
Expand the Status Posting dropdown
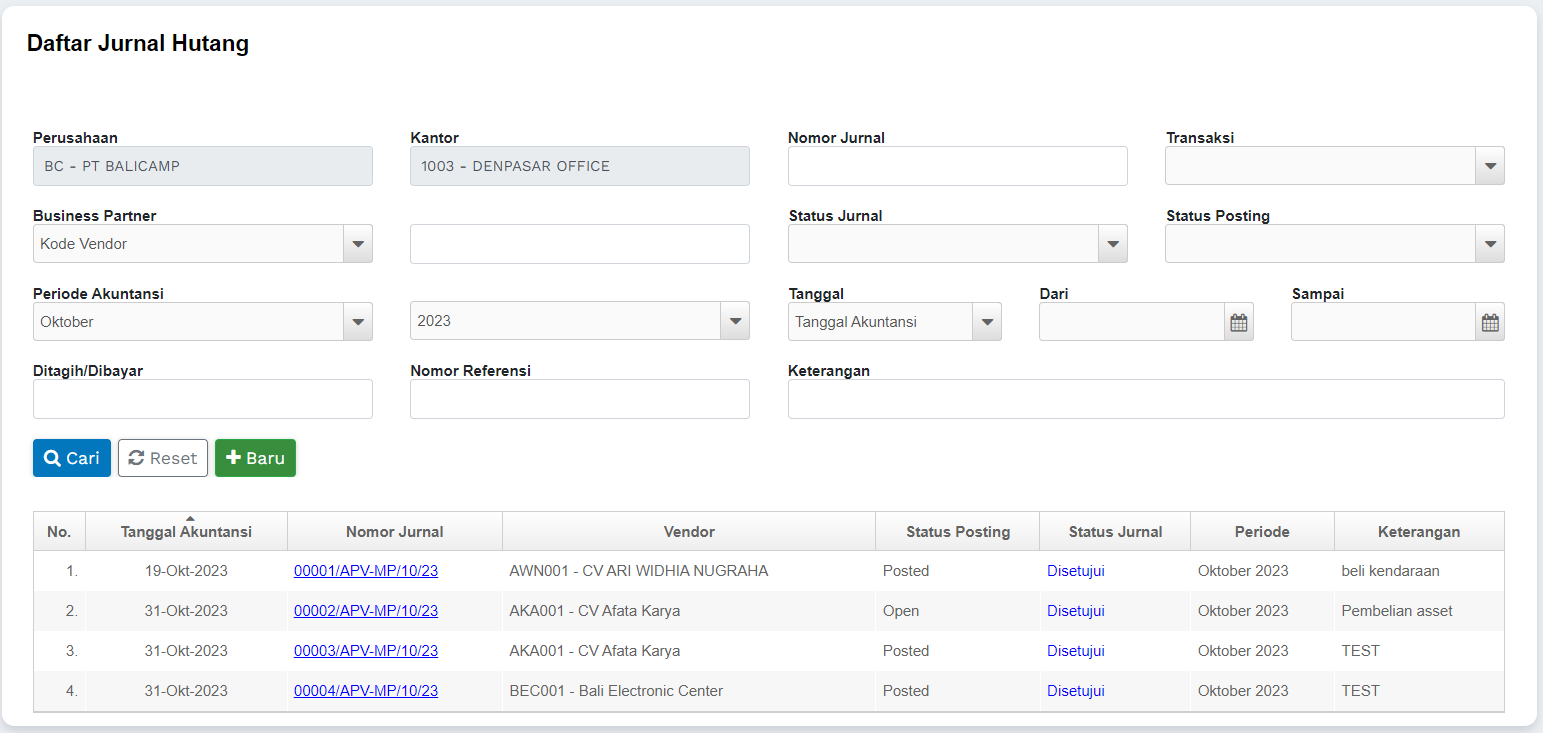click(1490, 244)
